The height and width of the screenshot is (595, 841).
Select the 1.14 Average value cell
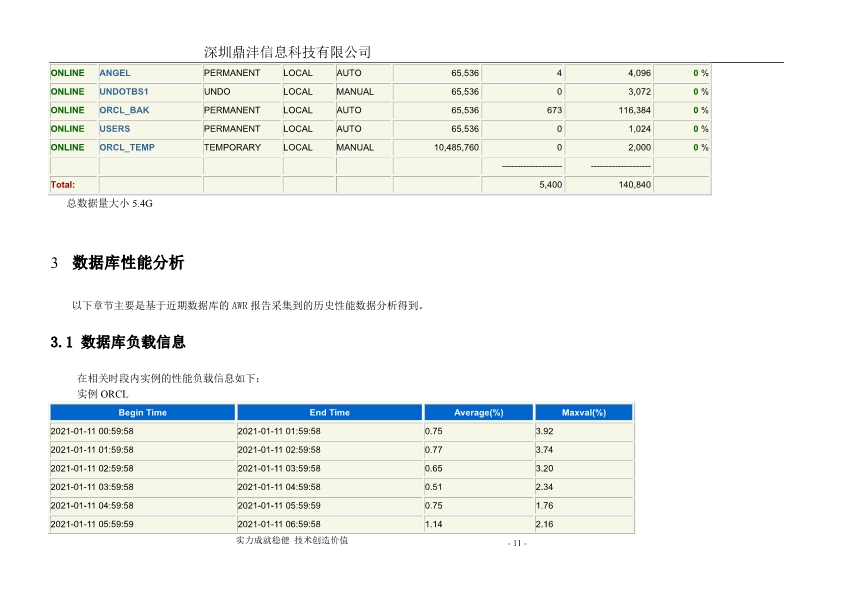click(434, 523)
